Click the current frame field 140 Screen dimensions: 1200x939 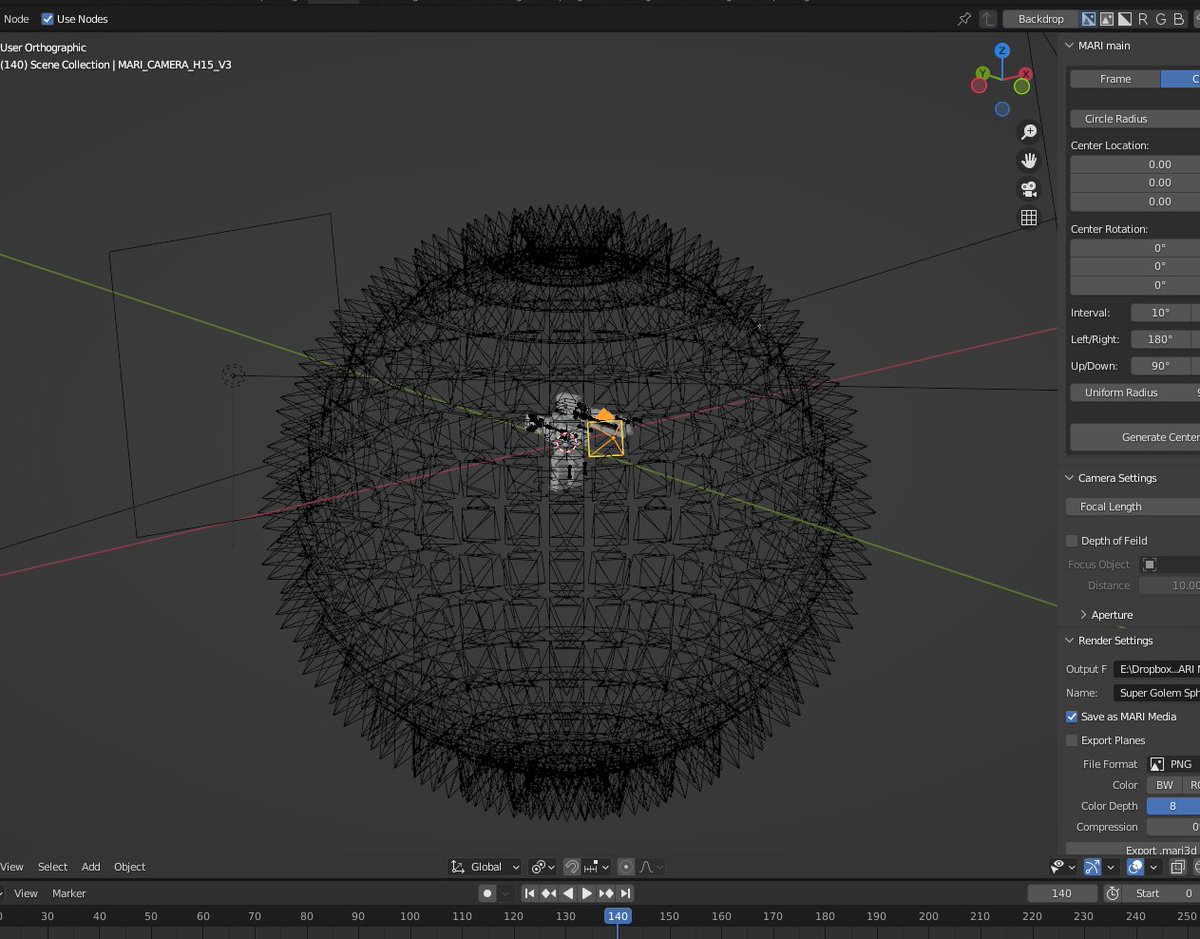click(1062, 893)
